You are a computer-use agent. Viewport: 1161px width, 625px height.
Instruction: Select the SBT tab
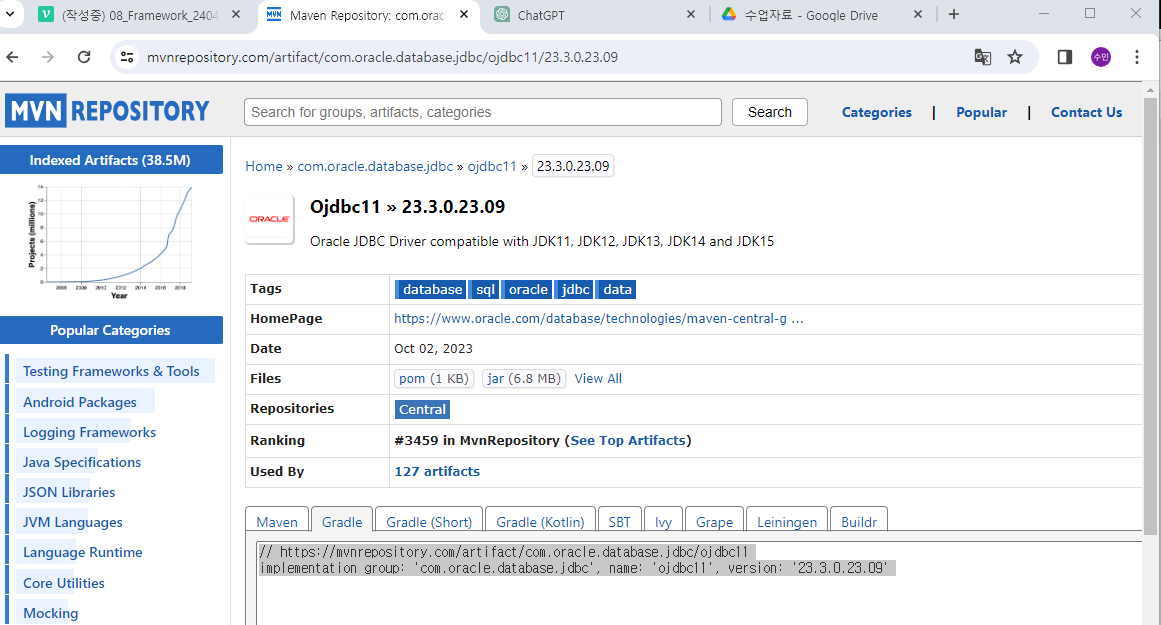point(620,521)
